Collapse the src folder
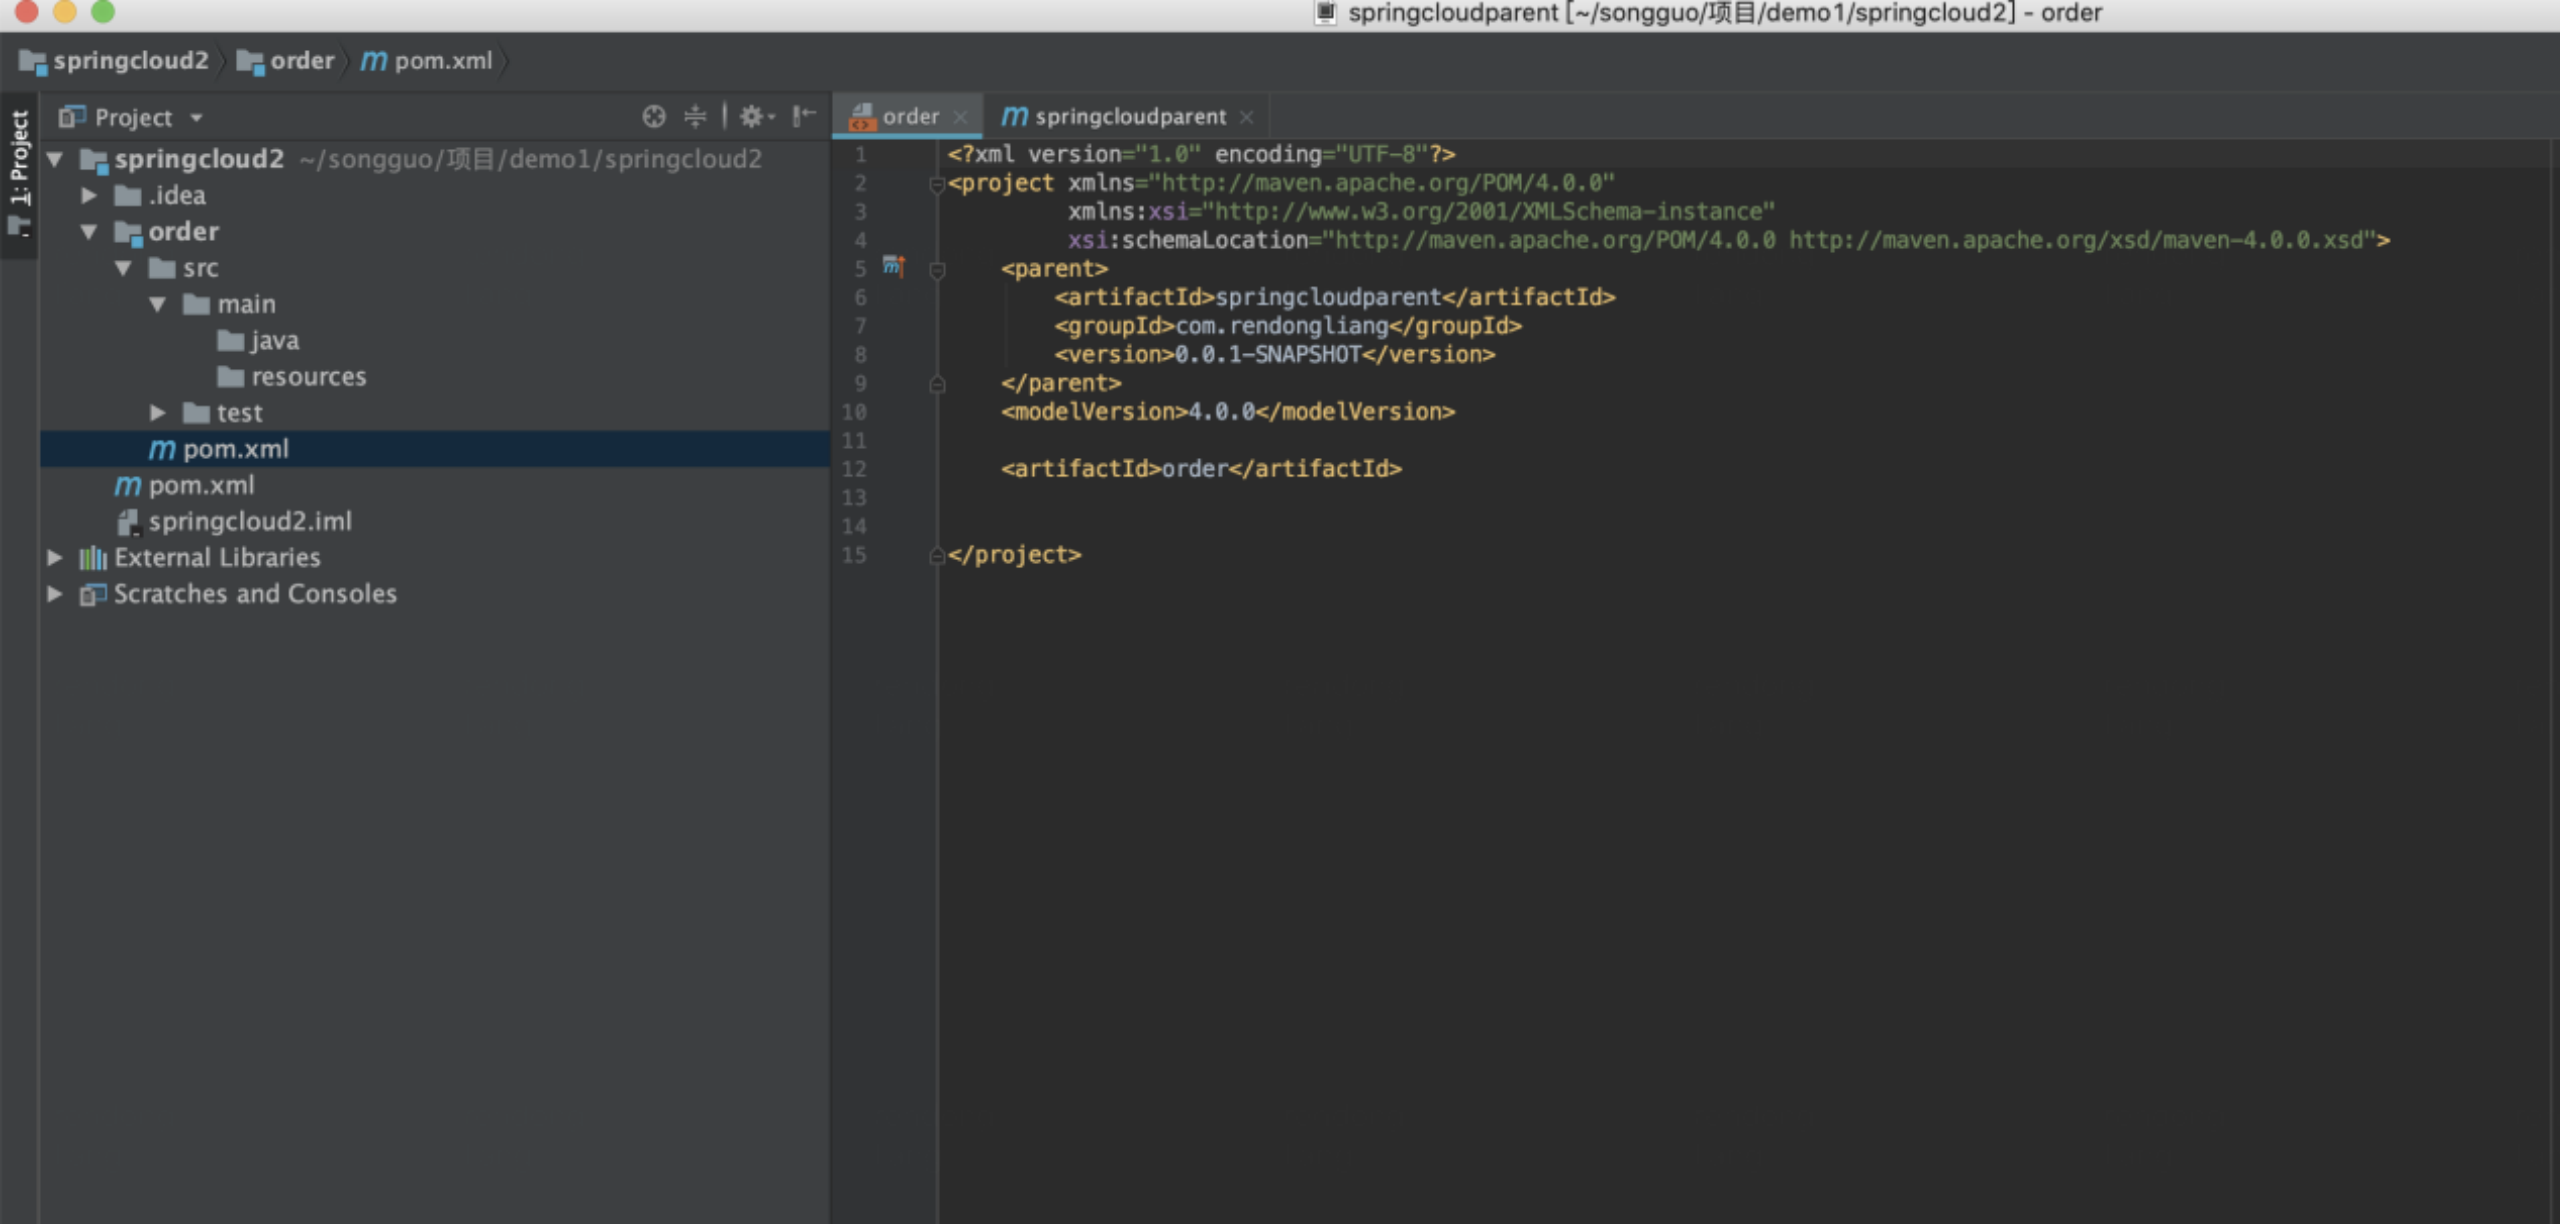Viewport: 2560px width, 1224px height. (x=124, y=268)
